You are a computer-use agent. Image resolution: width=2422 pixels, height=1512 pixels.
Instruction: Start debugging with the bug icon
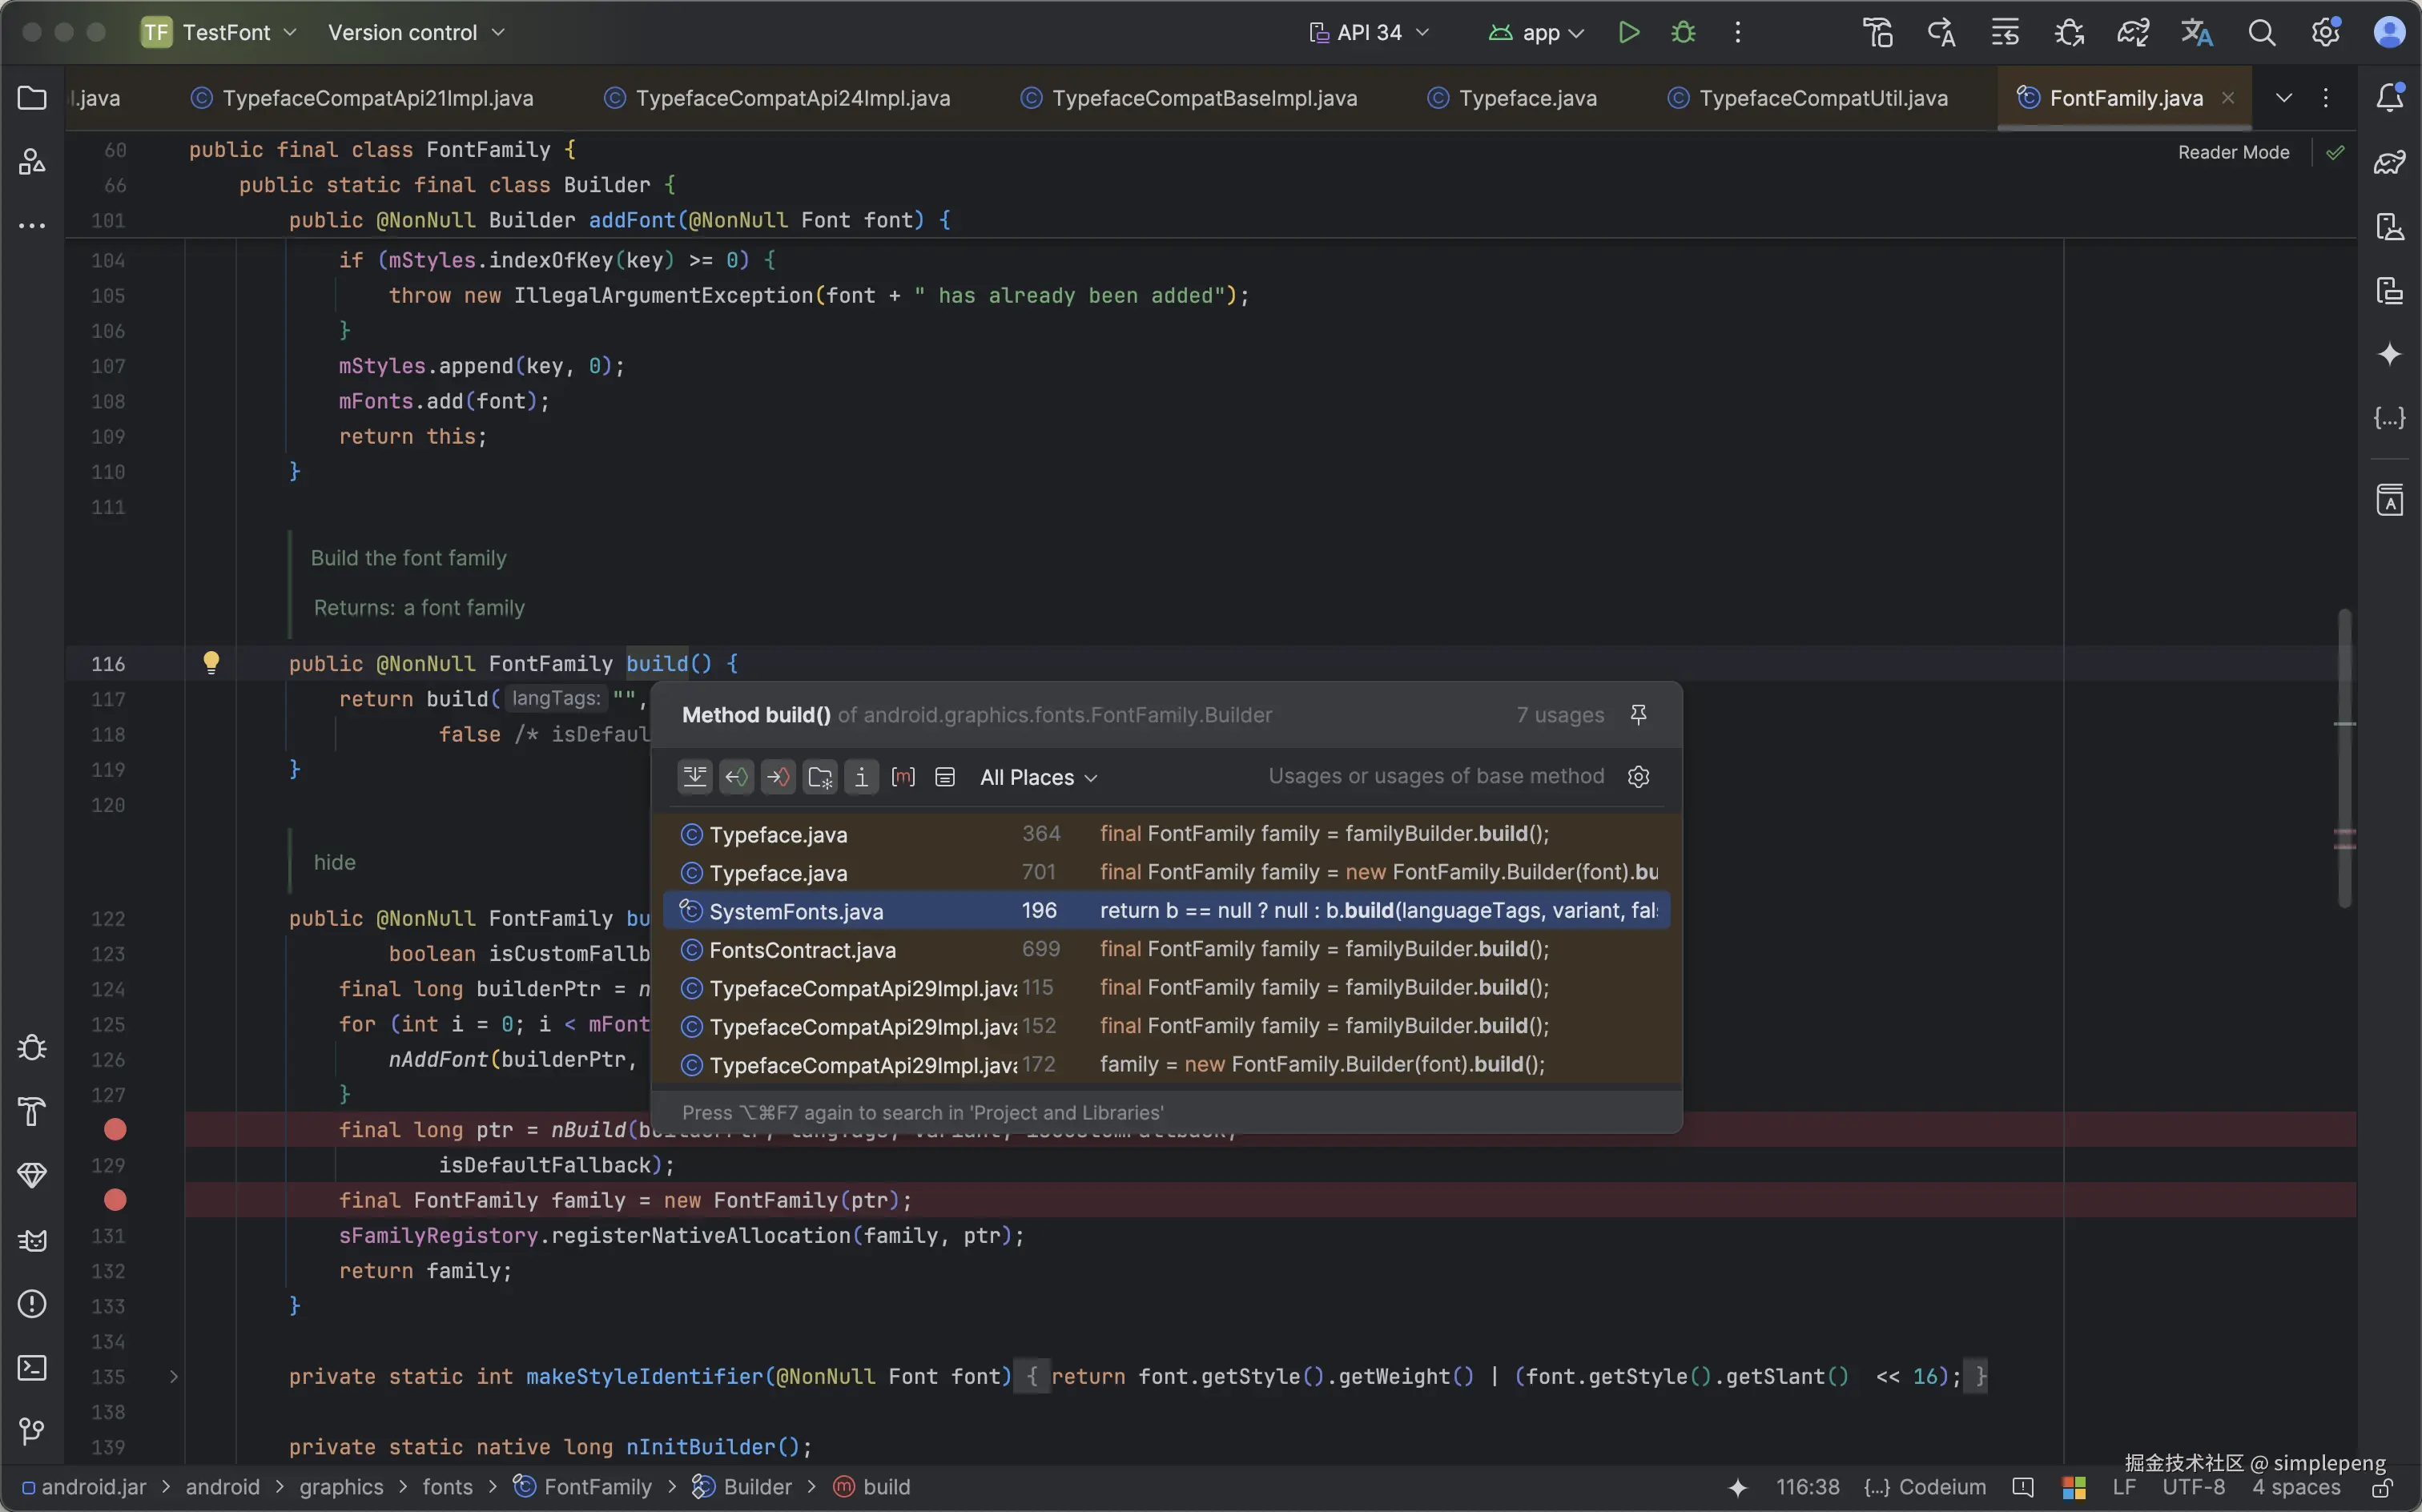coord(1683,32)
